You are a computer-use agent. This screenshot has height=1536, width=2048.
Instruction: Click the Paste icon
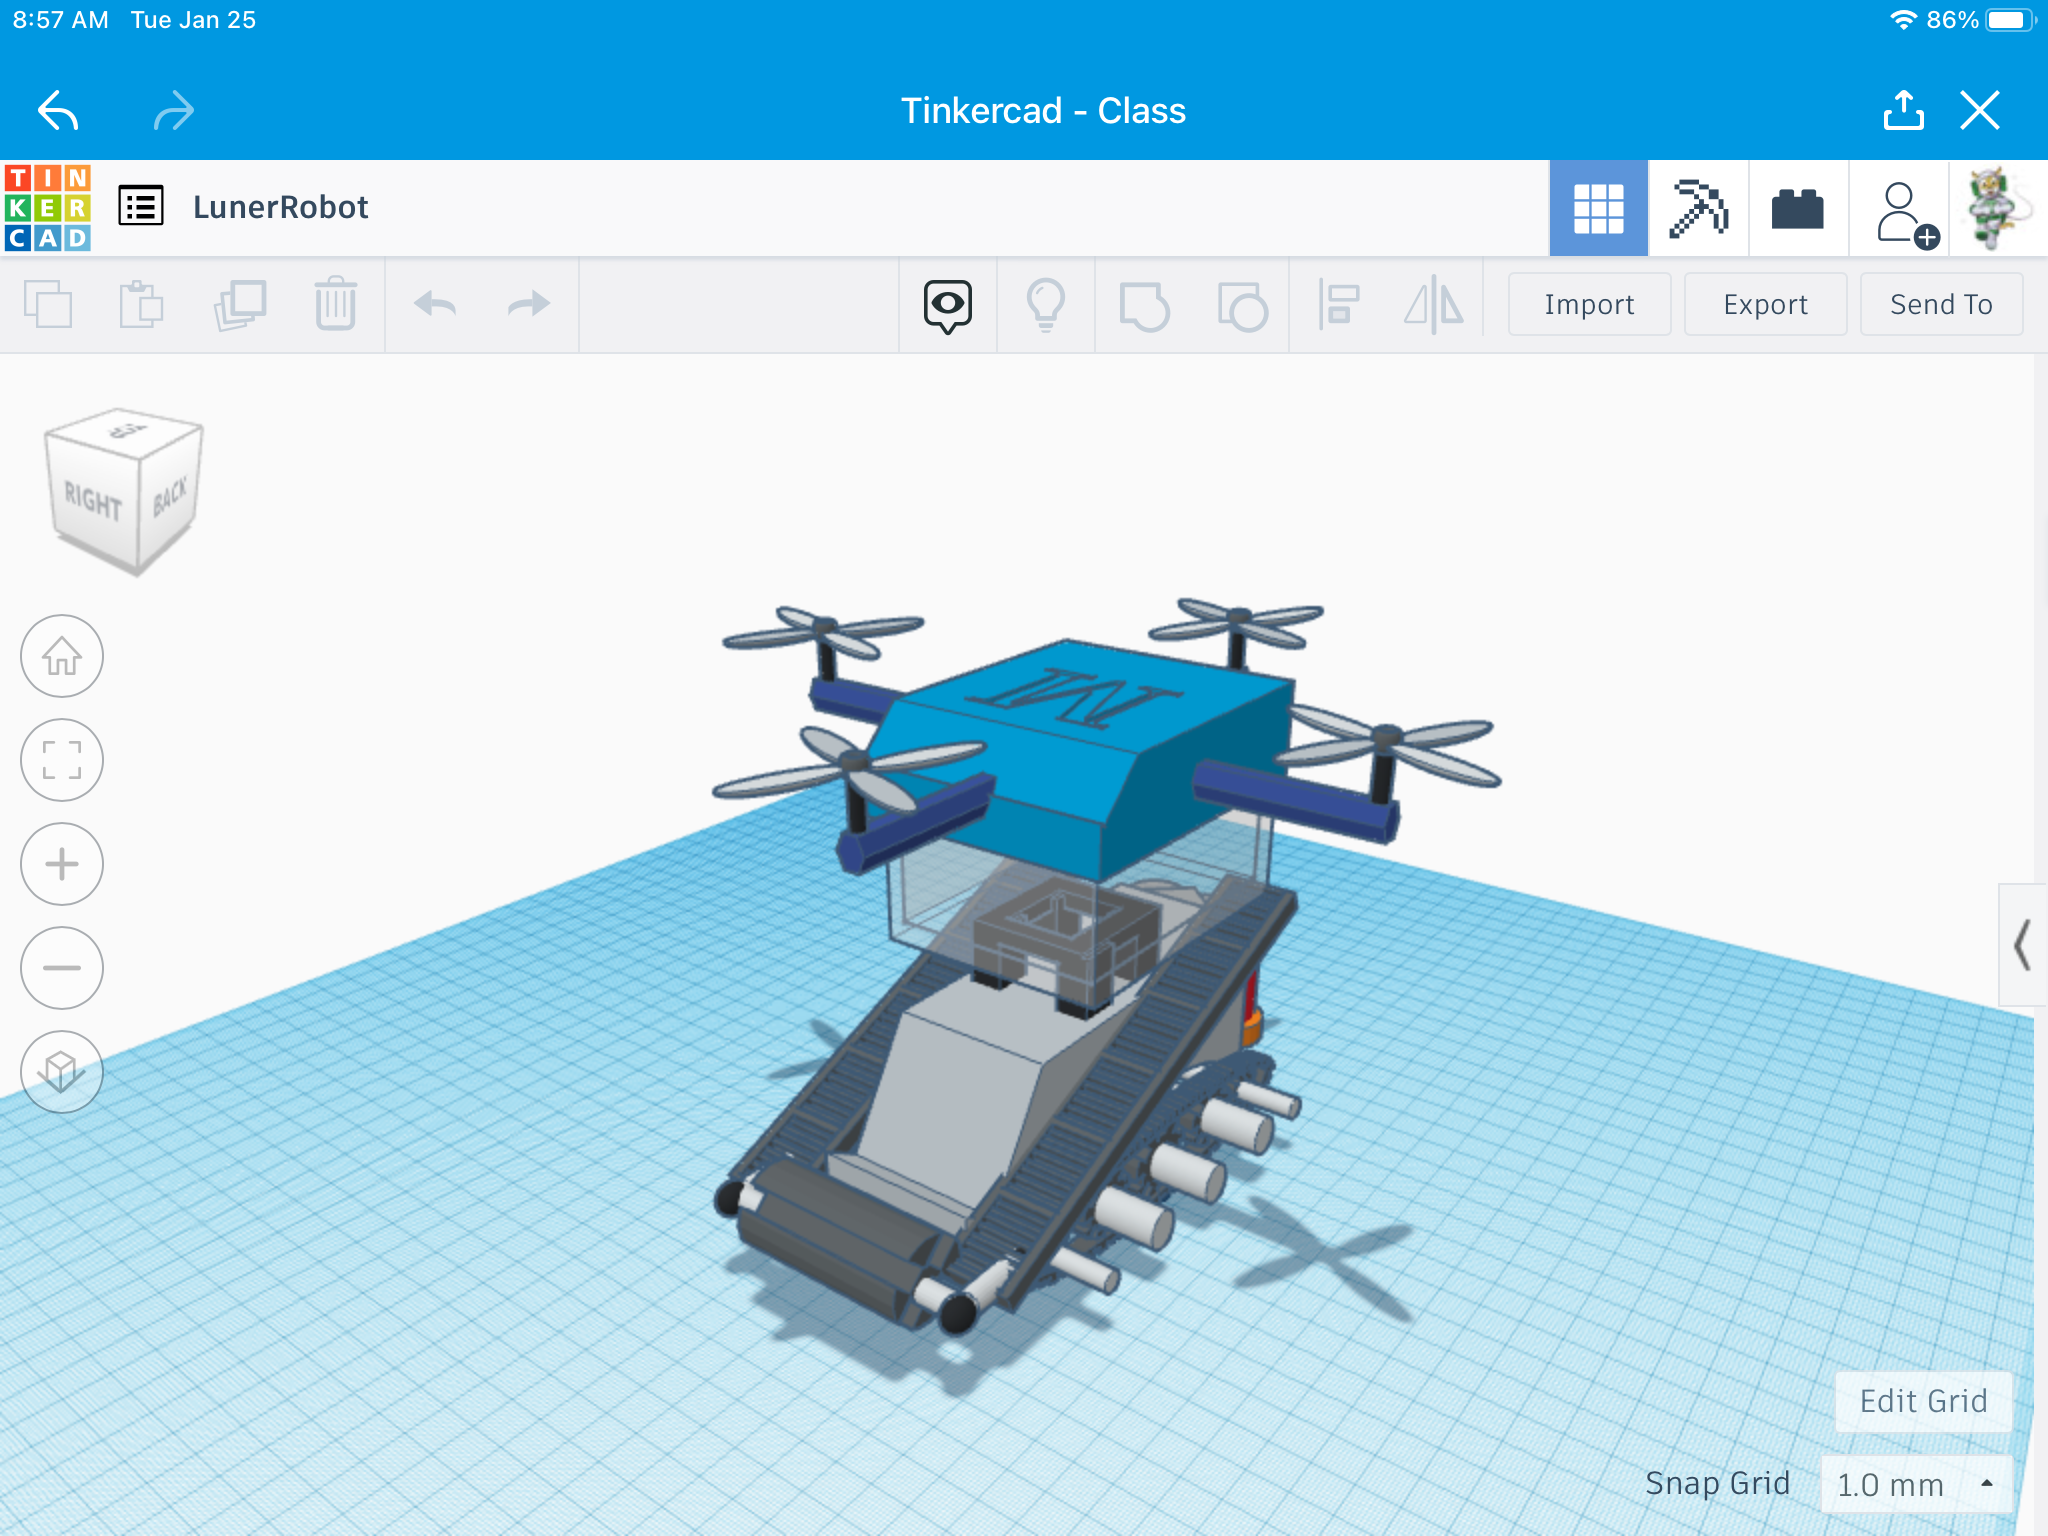click(141, 304)
